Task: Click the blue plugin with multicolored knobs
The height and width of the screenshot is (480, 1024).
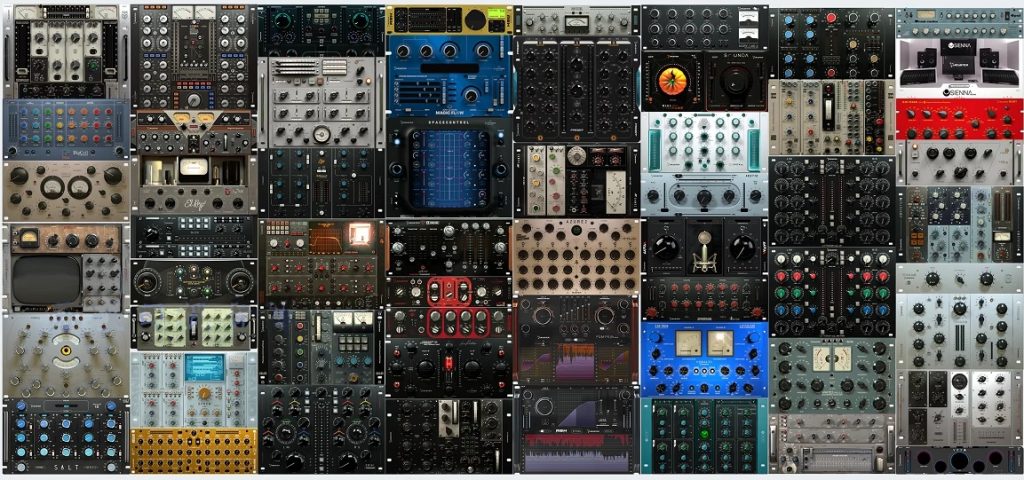Action: coord(66,128)
